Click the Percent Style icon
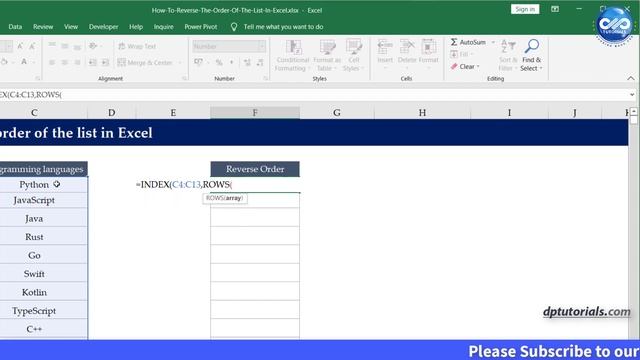640x360 pixels. tap(219, 62)
